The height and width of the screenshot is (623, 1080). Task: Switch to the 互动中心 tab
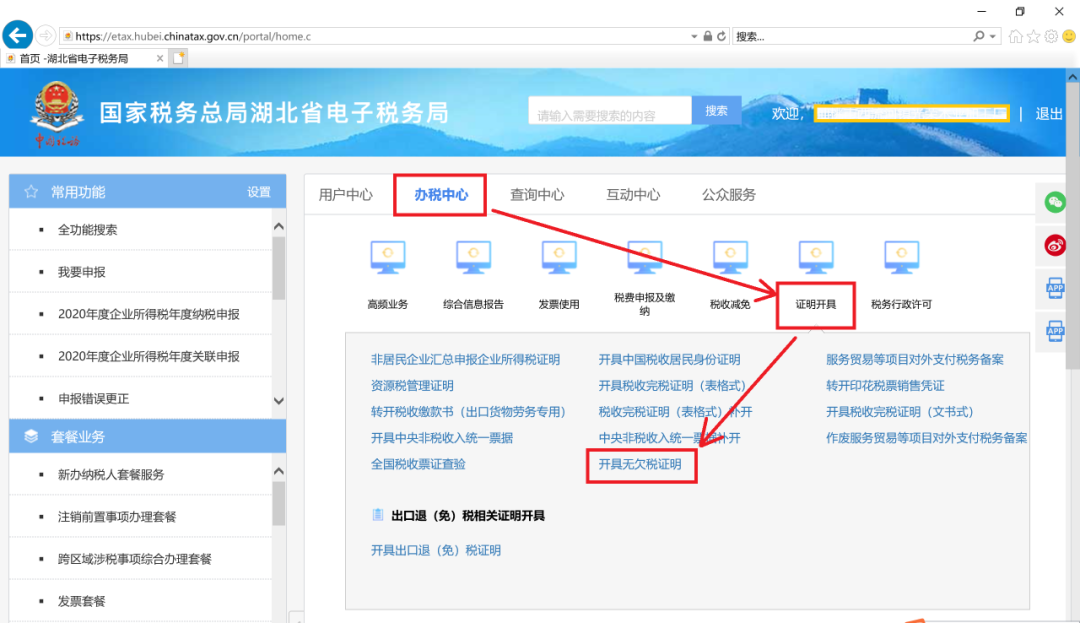pyautogui.click(x=633, y=195)
